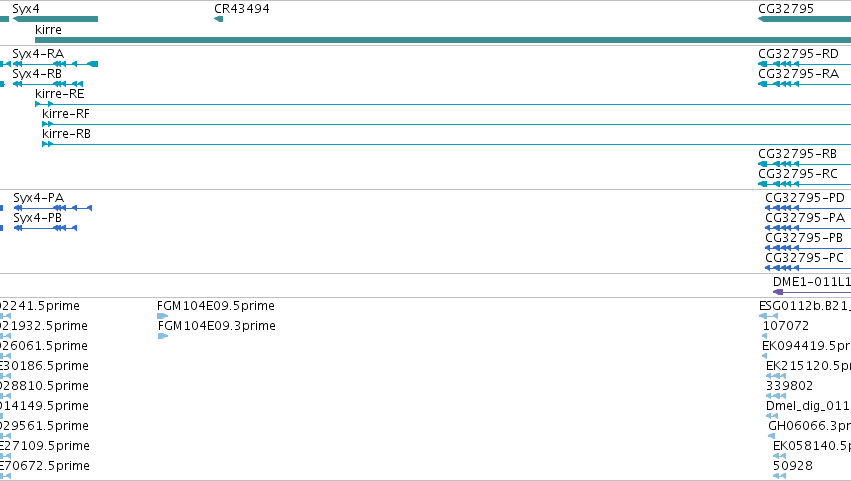Click the EST label ending 29561.5prime

pyautogui.click(x=44, y=427)
